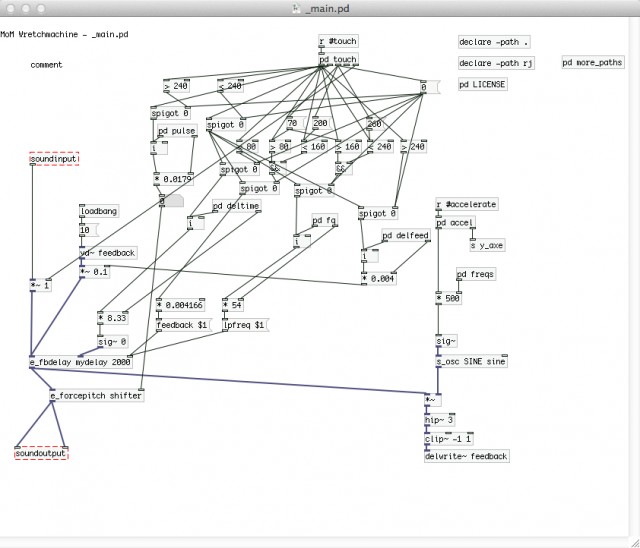Click the pd LICENSE object box
Screen dimensions: 640x548
[482, 84]
